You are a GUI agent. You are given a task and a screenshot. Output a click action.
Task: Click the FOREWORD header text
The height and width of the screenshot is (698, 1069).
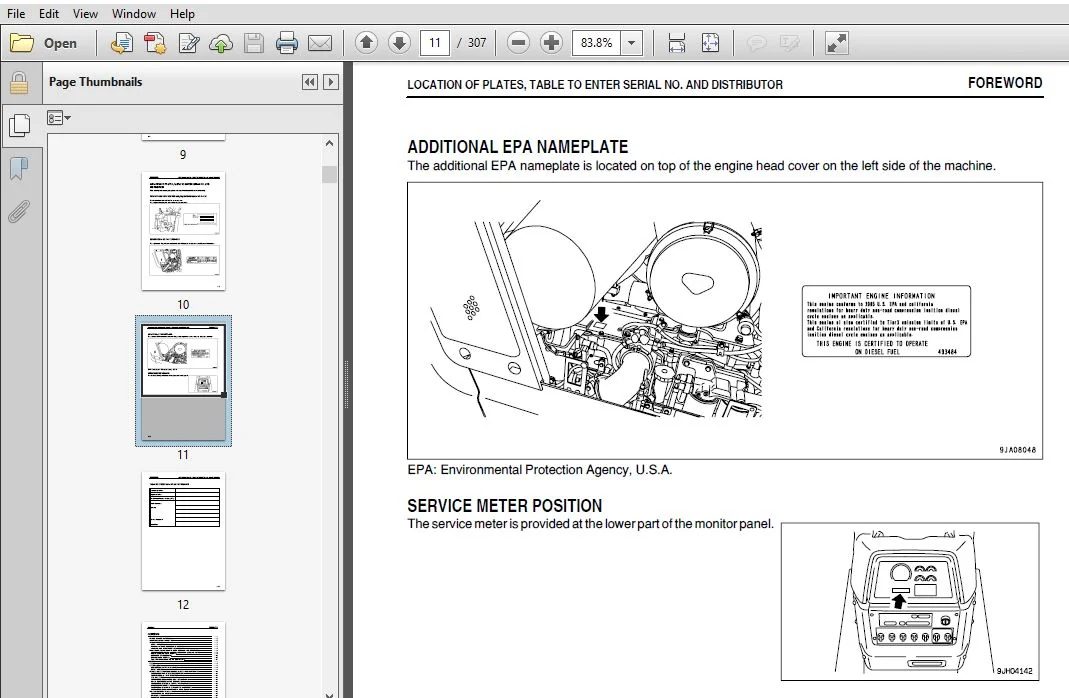pyautogui.click(x=1005, y=82)
